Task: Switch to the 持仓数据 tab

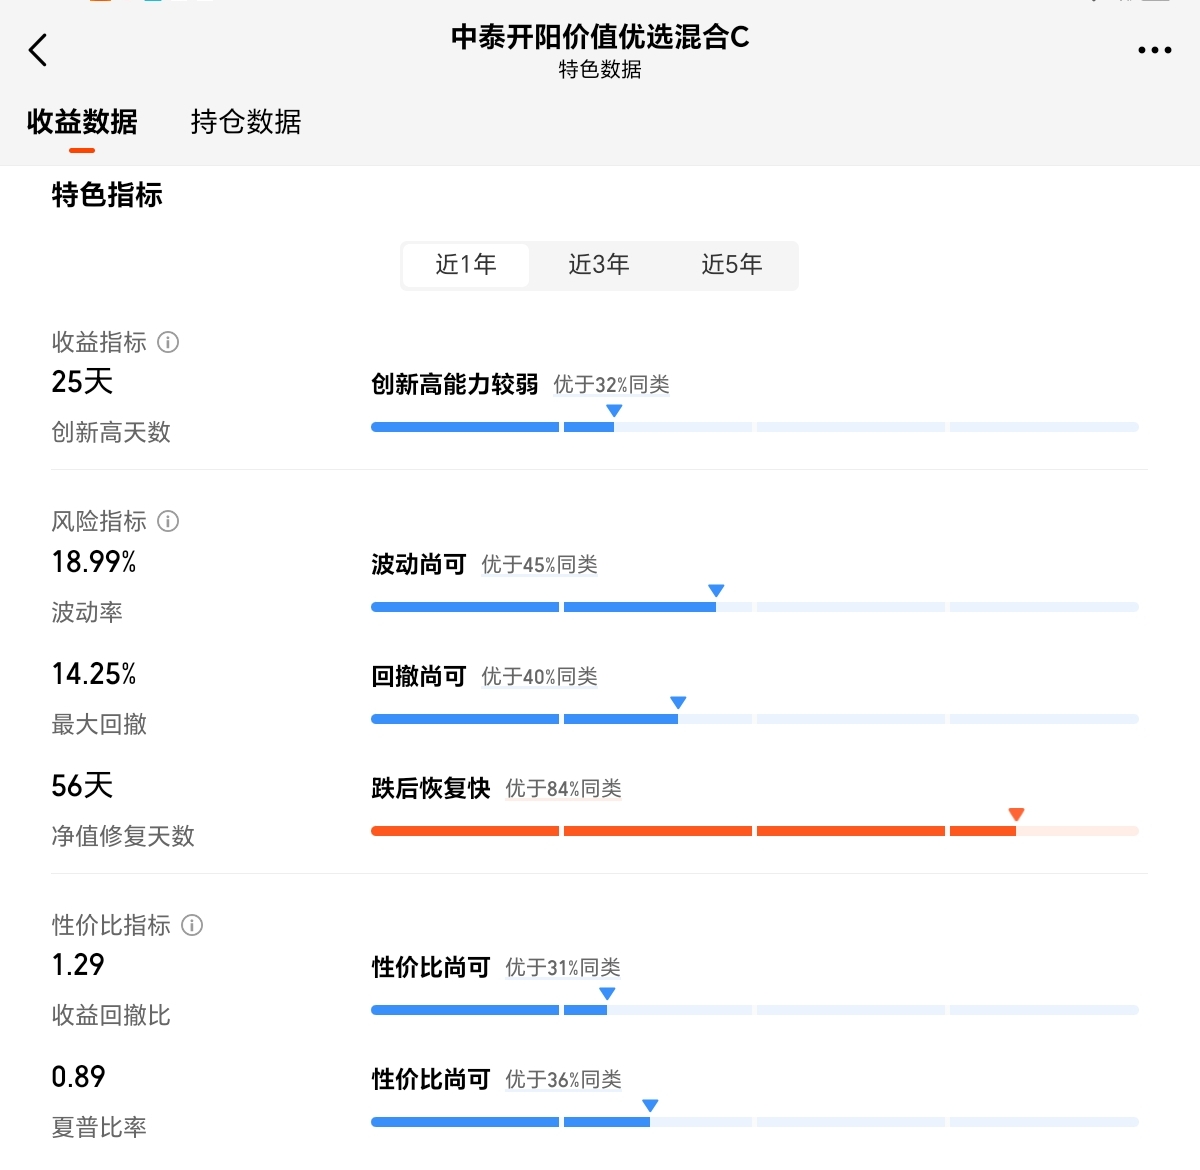Action: pos(246,122)
